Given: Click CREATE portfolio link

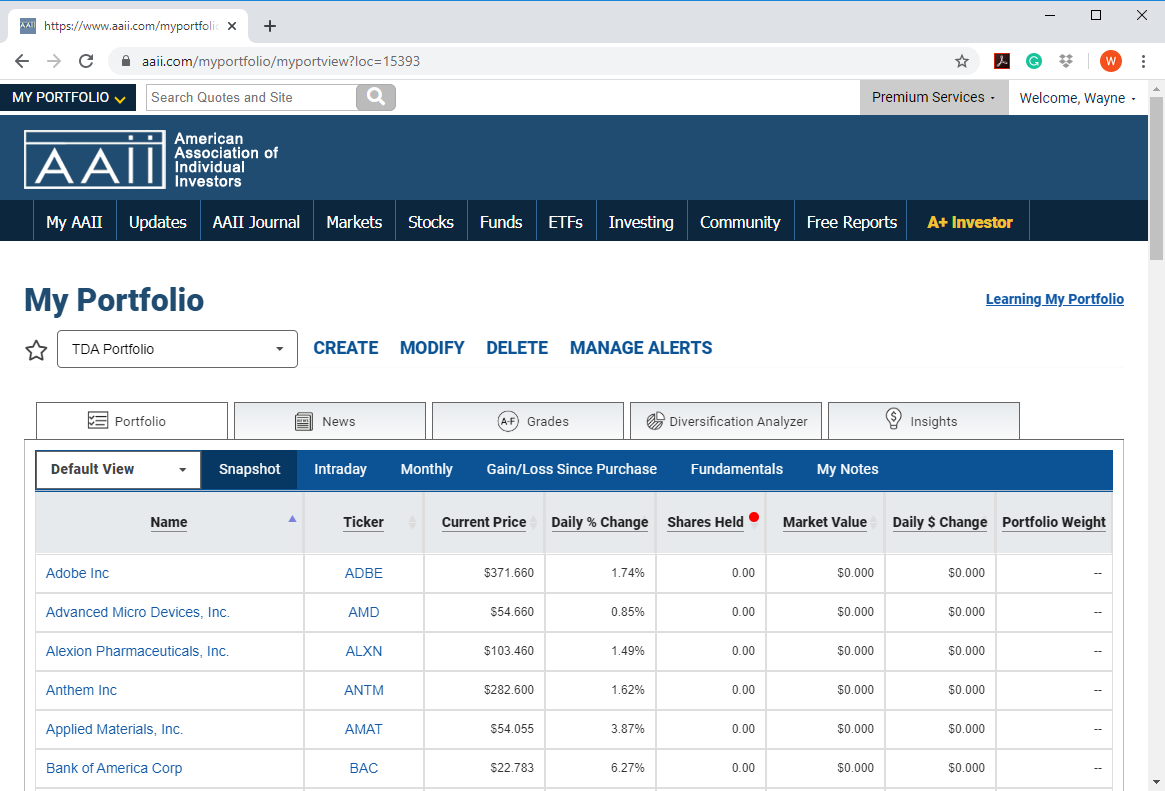Looking at the screenshot, I should tap(345, 348).
